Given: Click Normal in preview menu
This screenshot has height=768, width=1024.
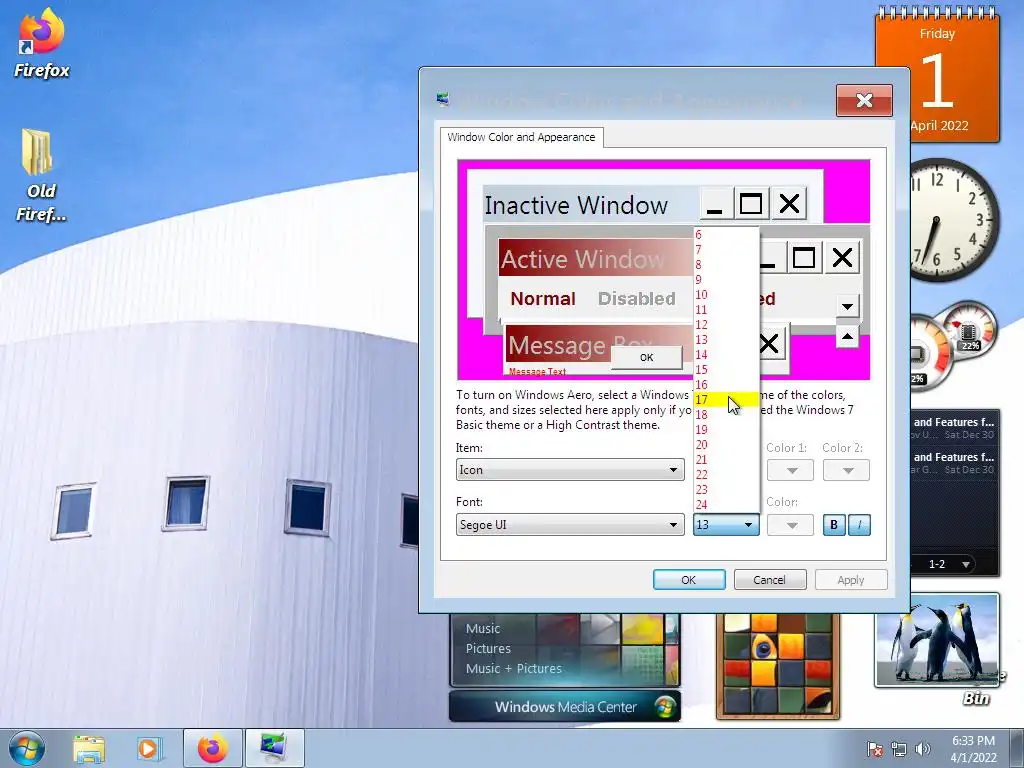Looking at the screenshot, I should click(x=543, y=299).
